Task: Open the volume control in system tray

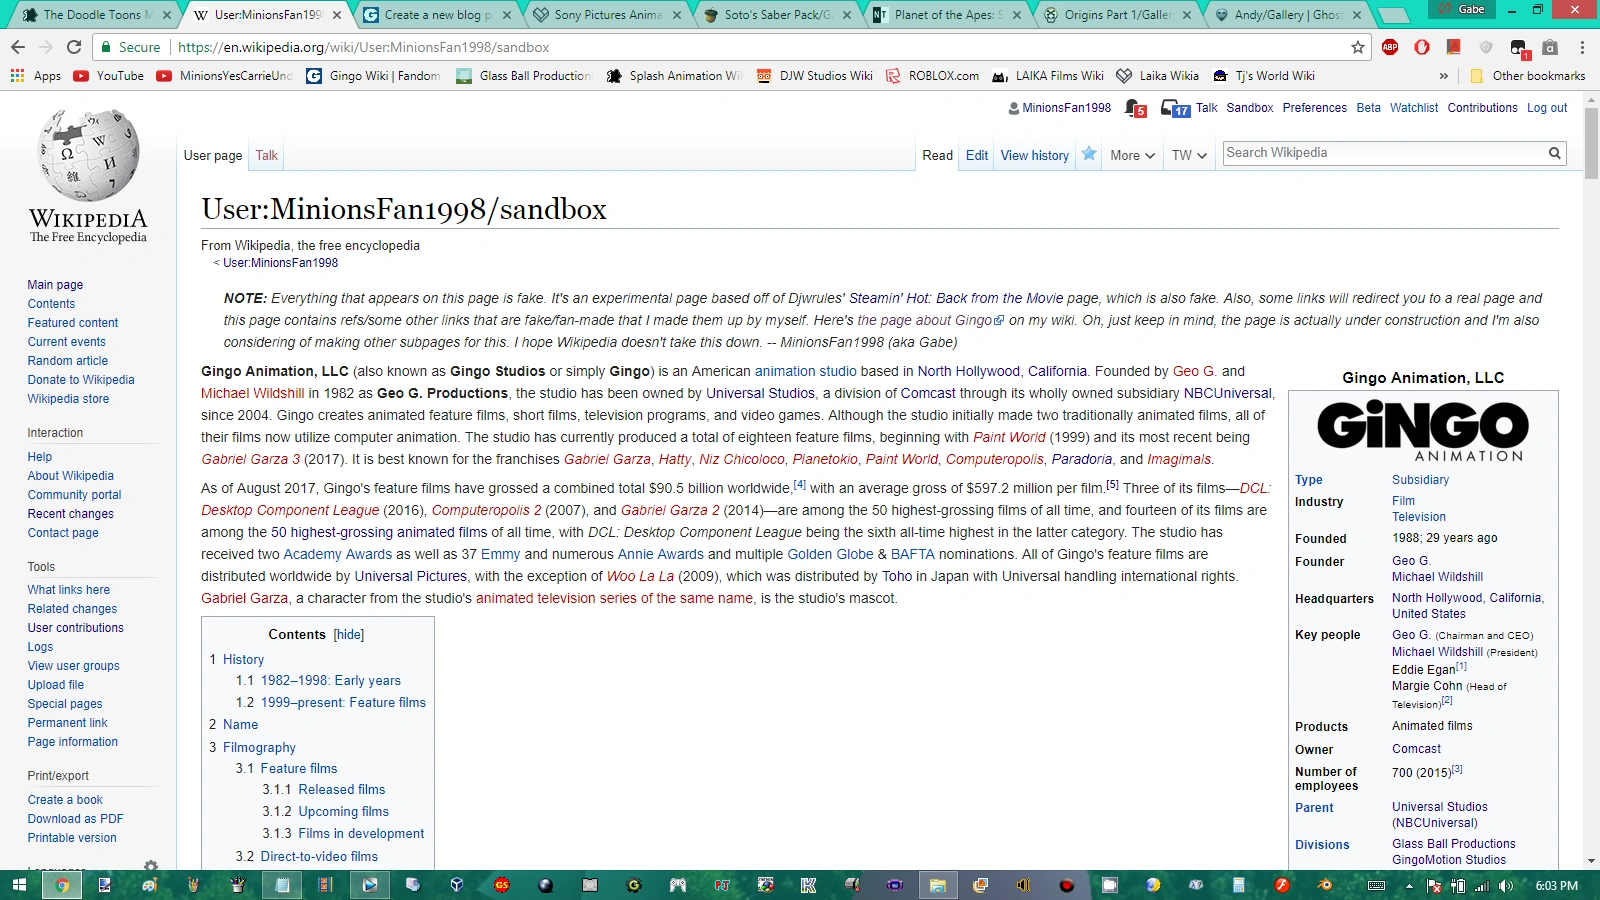Action: (x=1505, y=885)
